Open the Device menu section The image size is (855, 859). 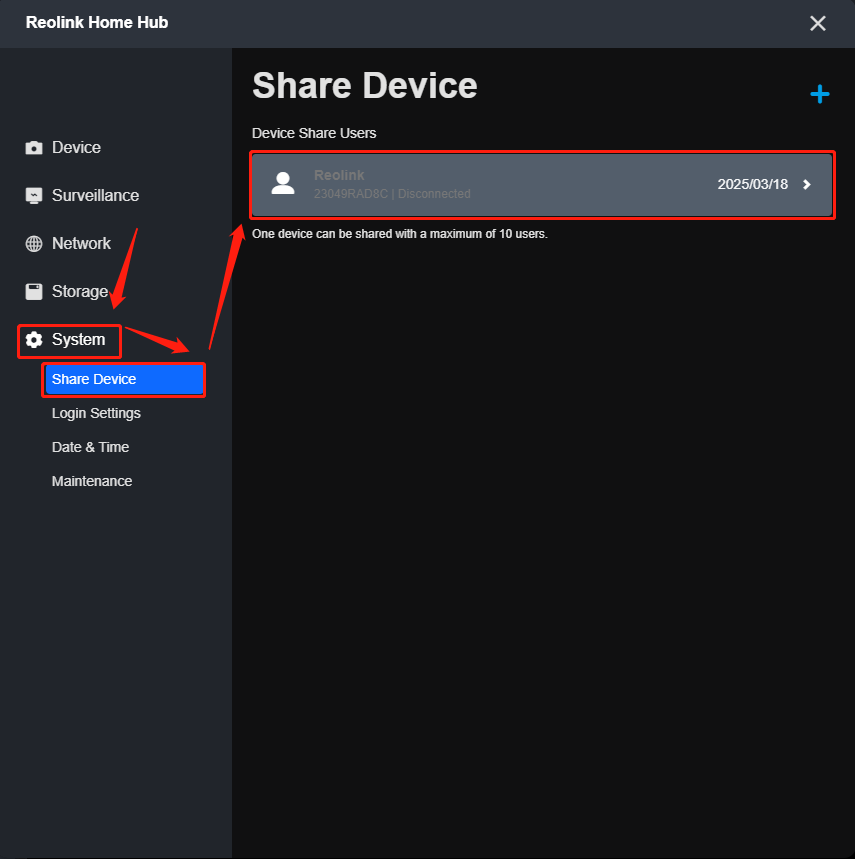coord(76,147)
